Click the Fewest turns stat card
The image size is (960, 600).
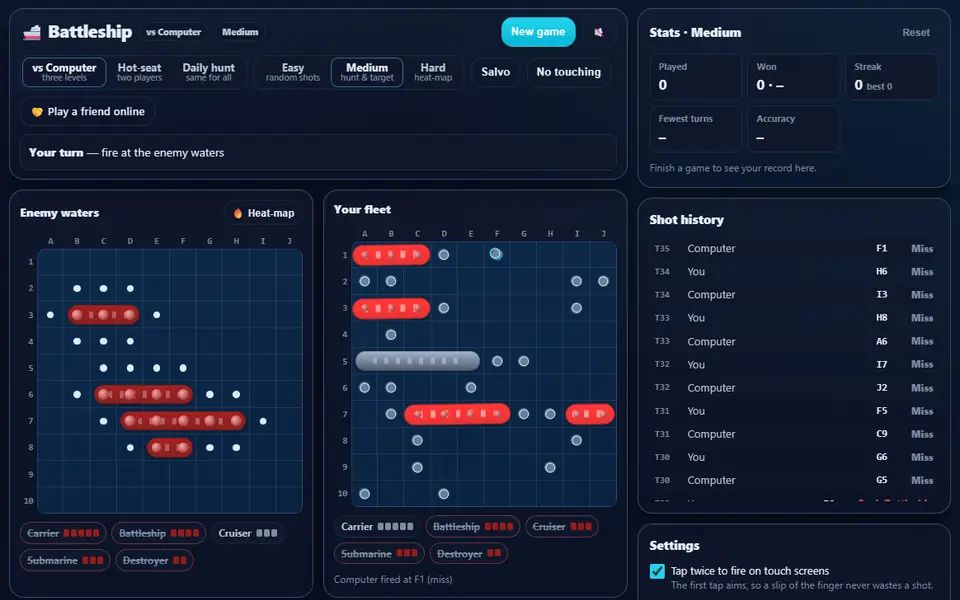[x=696, y=129]
